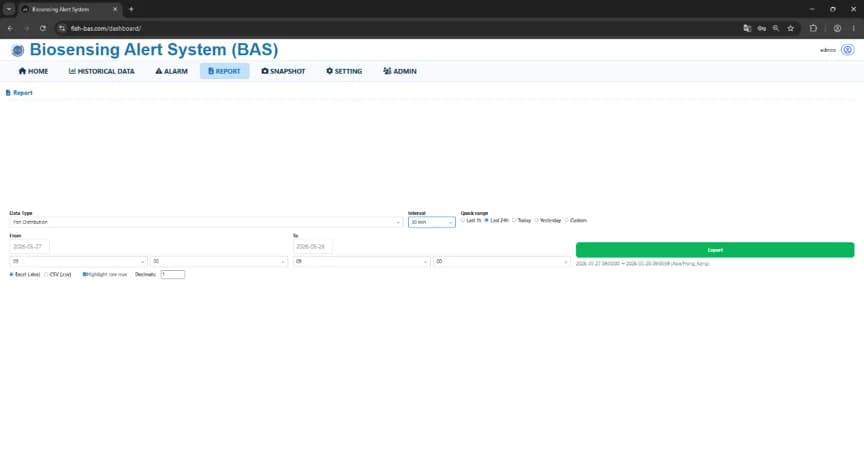864x464 pixels.
Task: Open the browser extensions puzzle icon
Action: tap(813, 28)
